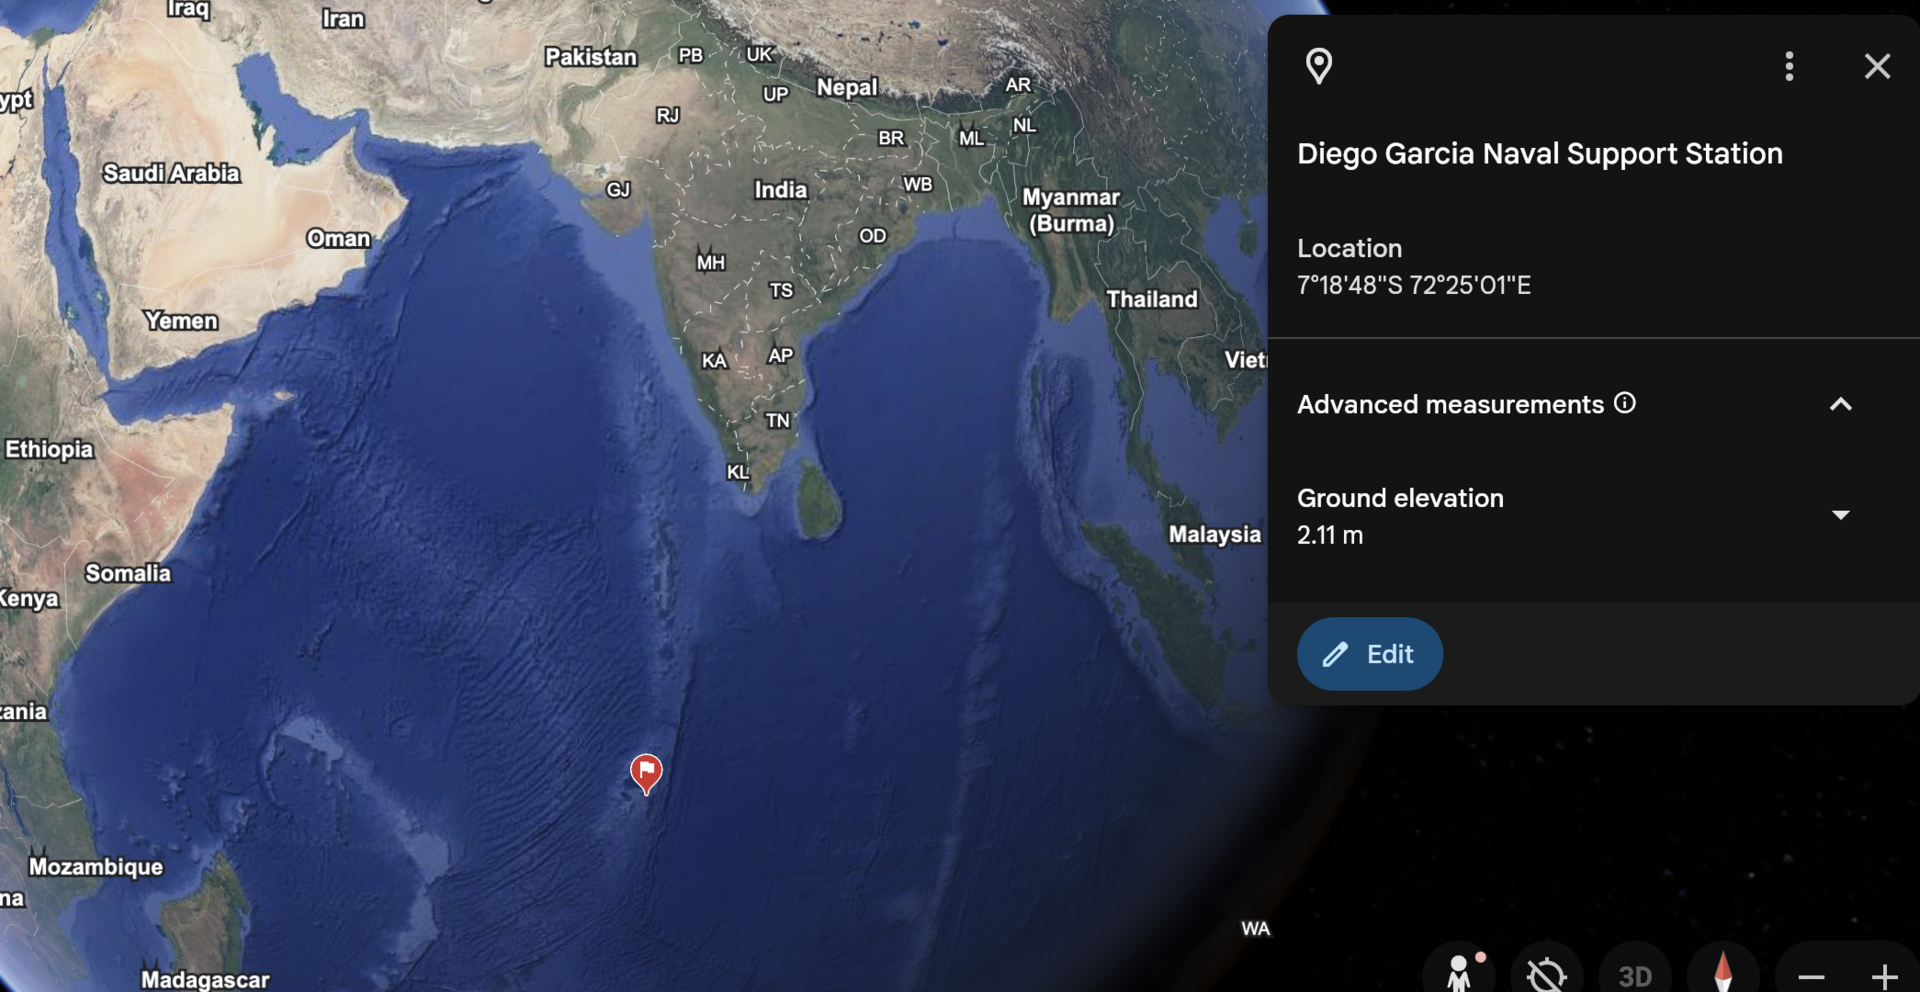Viewport: 1920px width, 992px height.
Task: Click the Ground elevation 2.11 m value
Action: point(1330,535)
